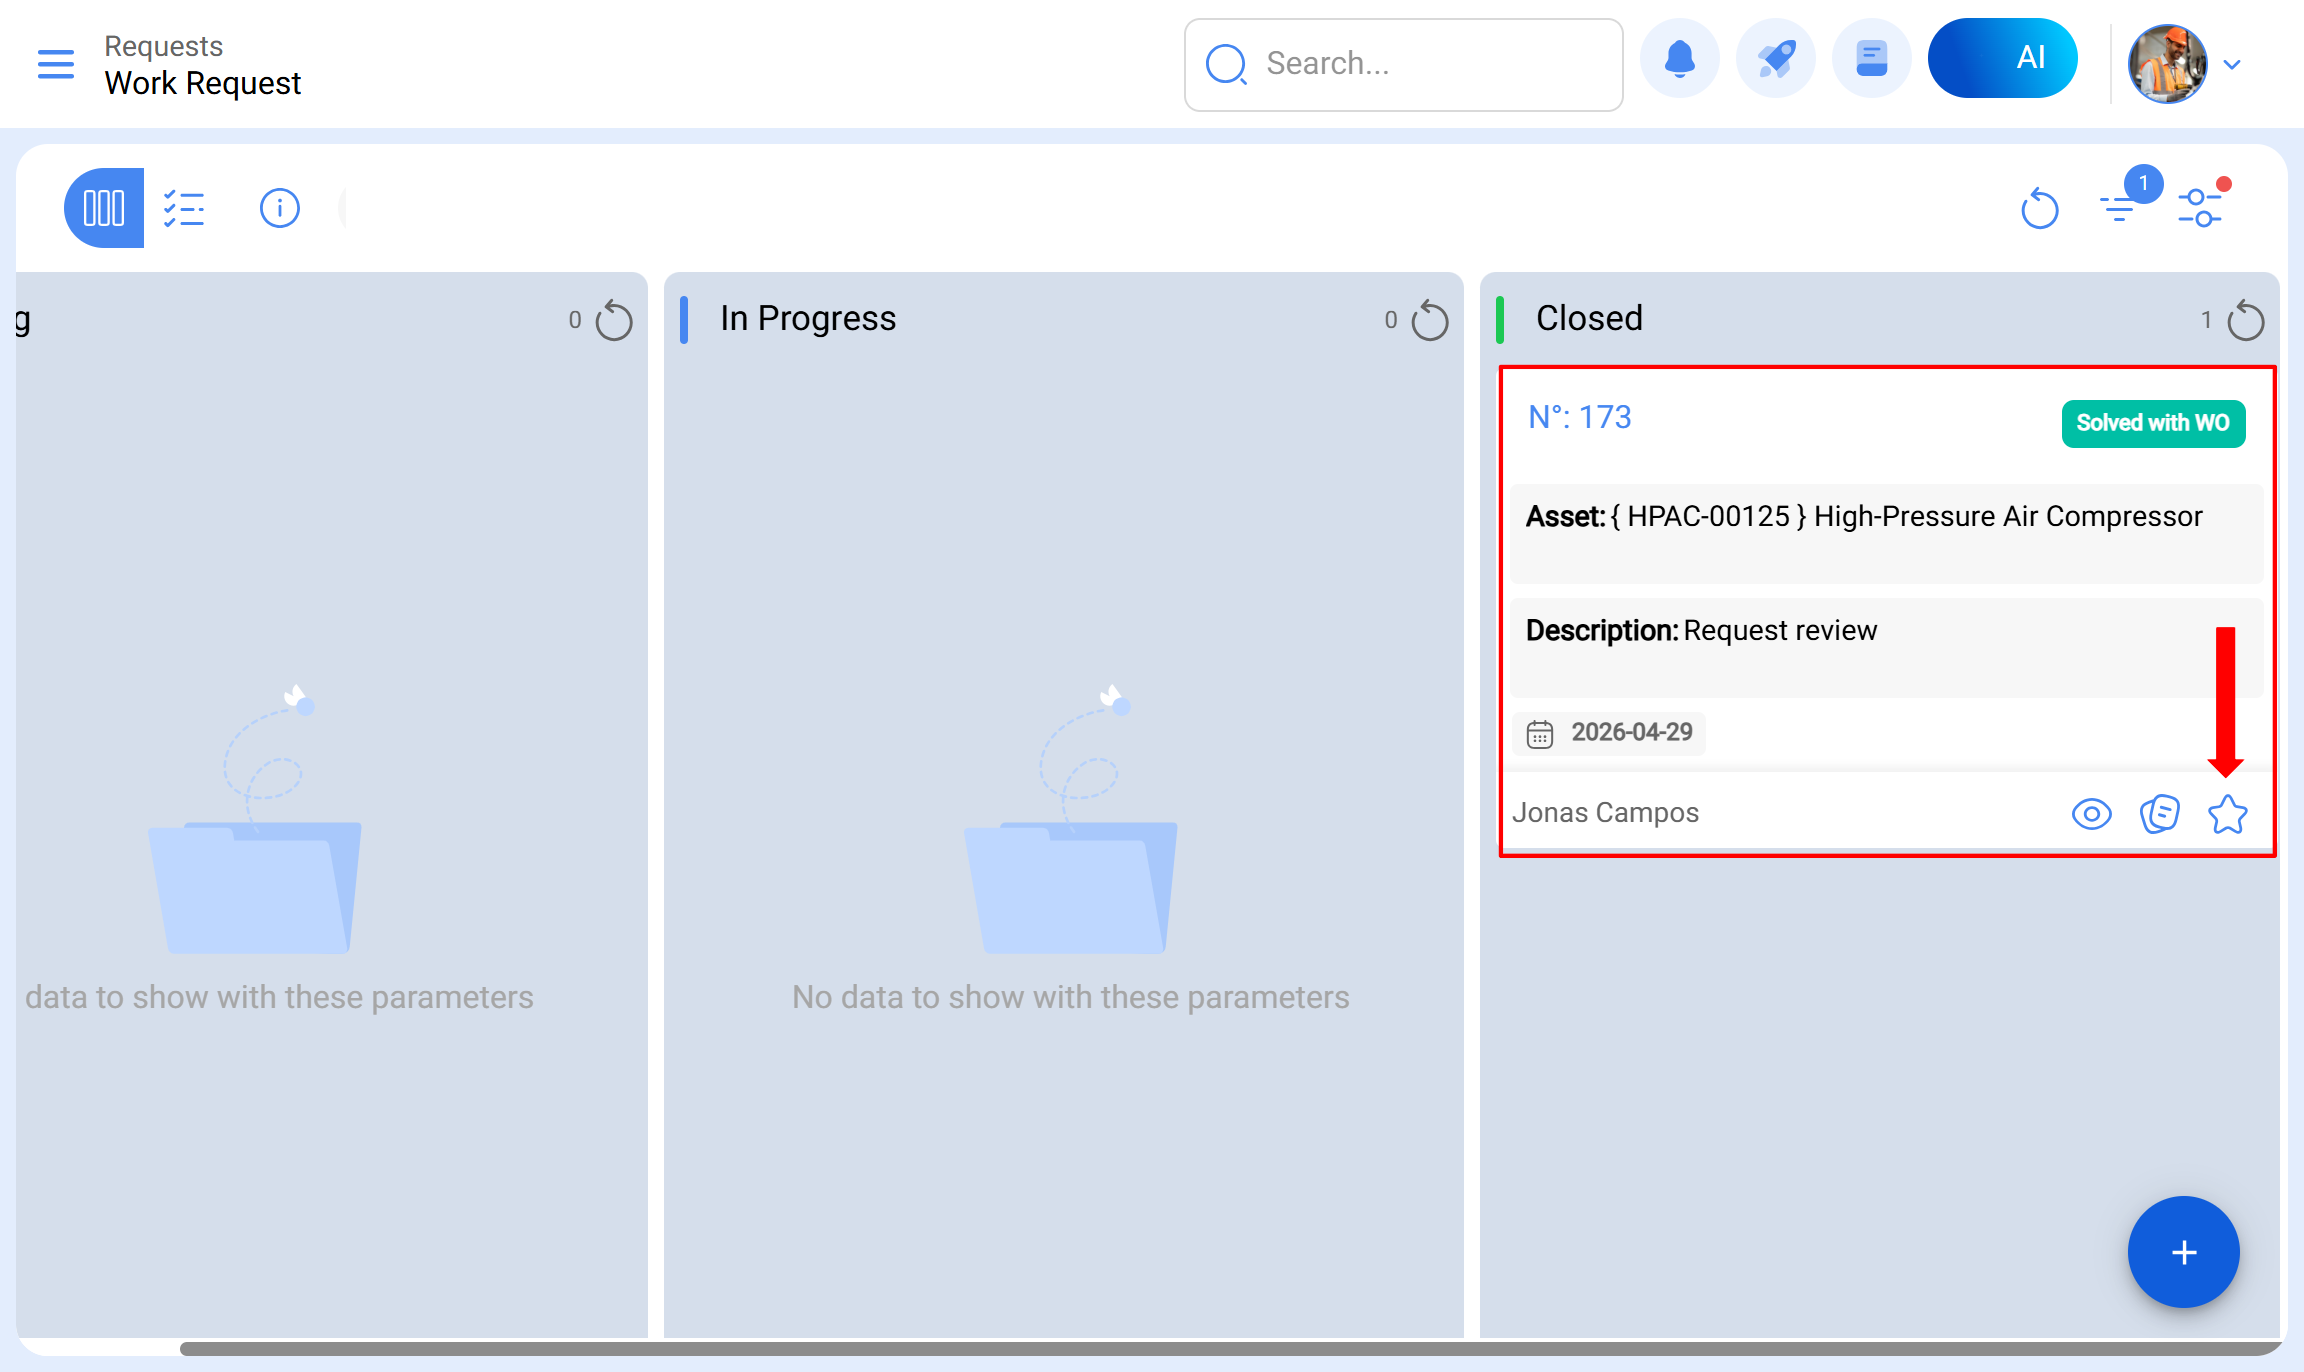Open the documentation book icon
Viewport: 2304px width, 1372px height.
click(1871, 60)
